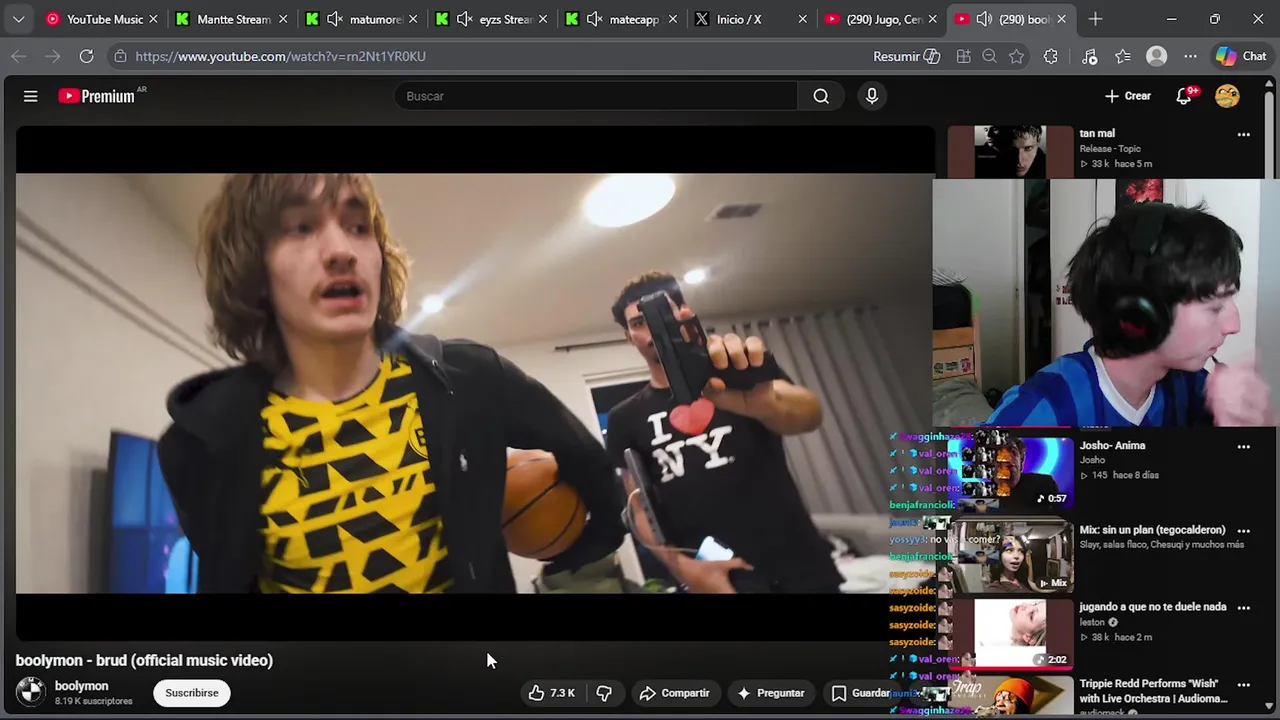
Task: Click the main video player
Action: pyautogui.click(x=475, y=383)
